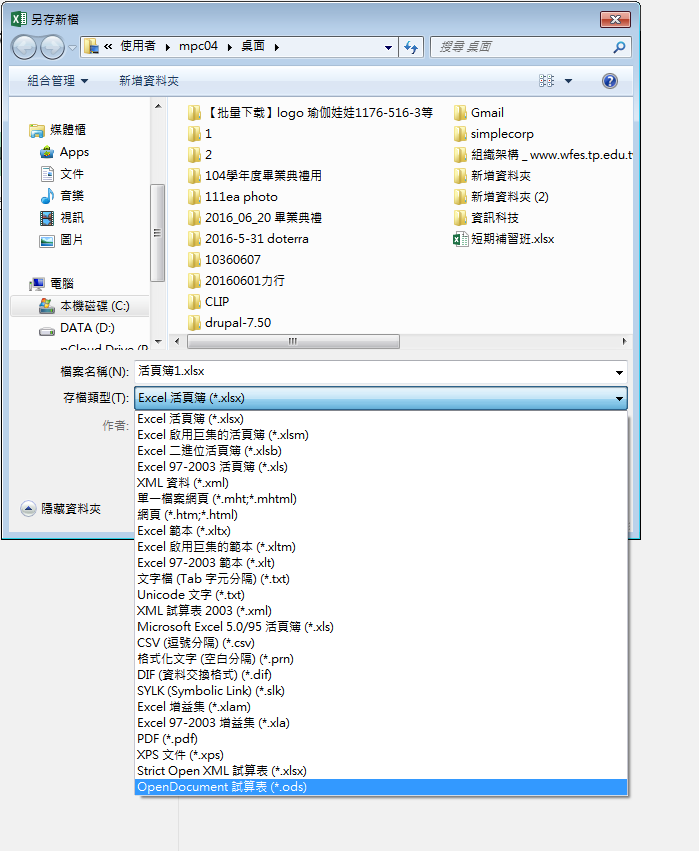Click the search magnifier icon
This screenshot has width=699, height=851.
coord(619,47)
